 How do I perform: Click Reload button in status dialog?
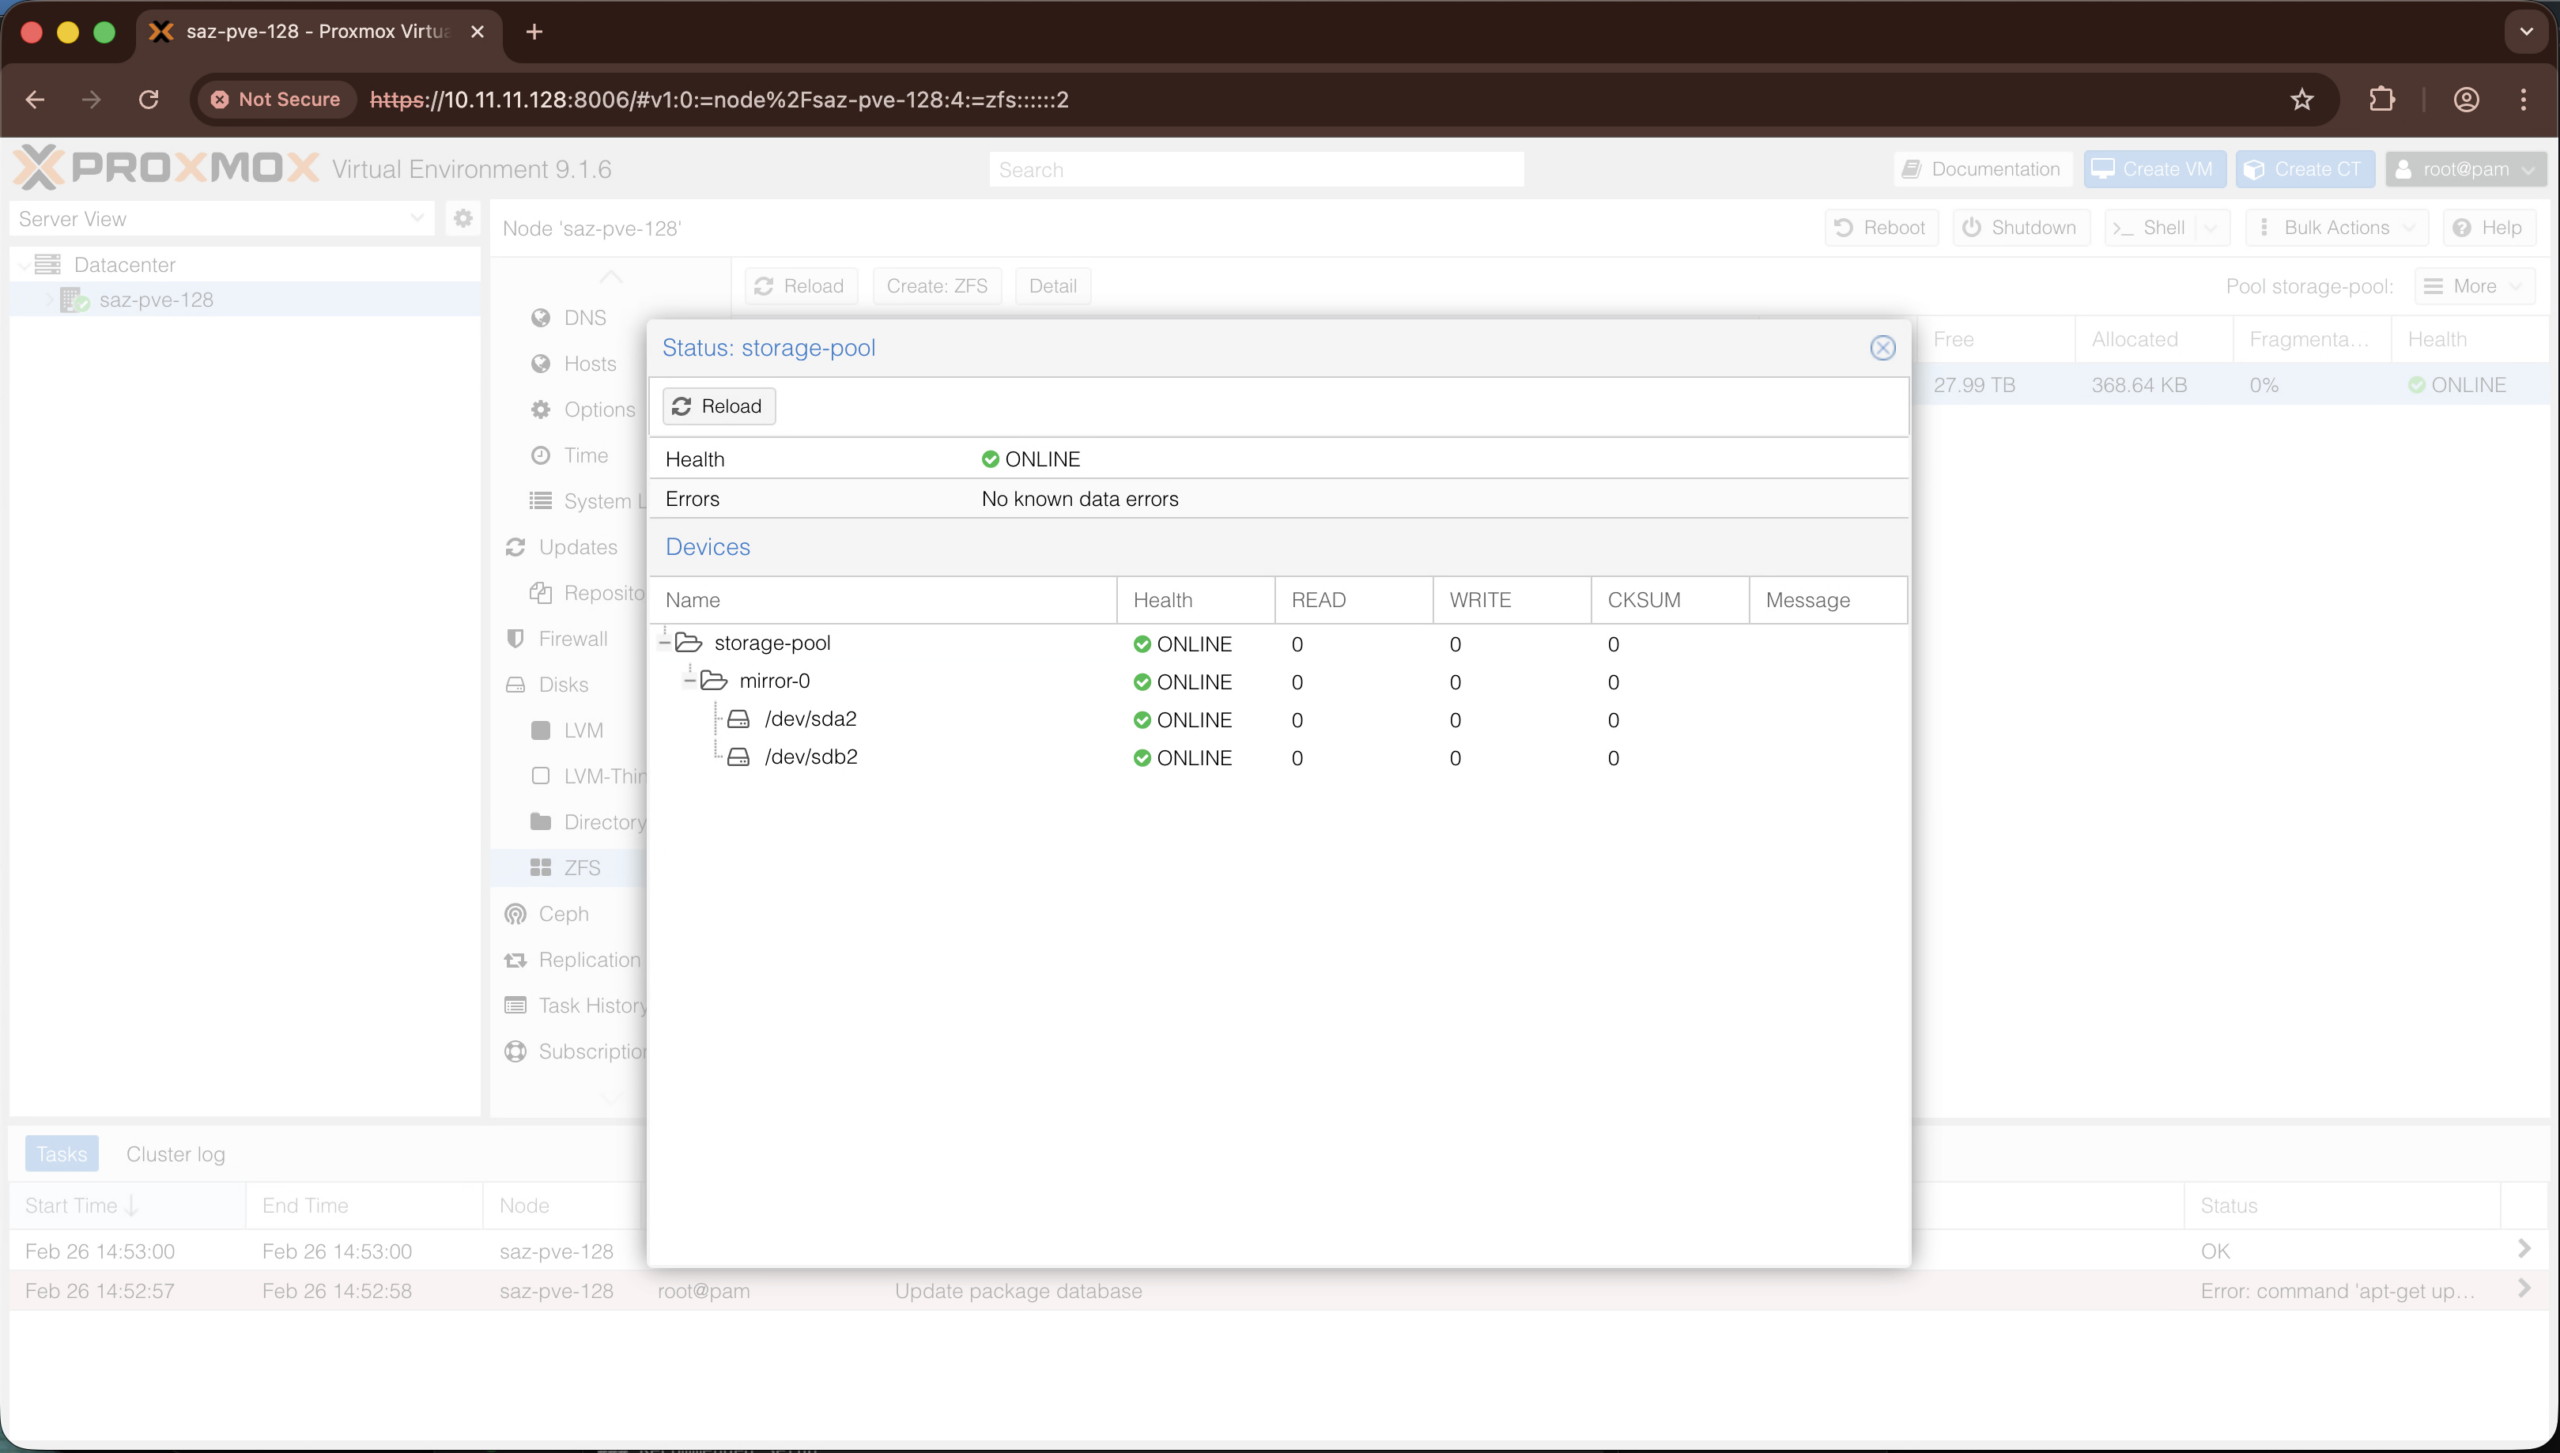tap(718, 406)
